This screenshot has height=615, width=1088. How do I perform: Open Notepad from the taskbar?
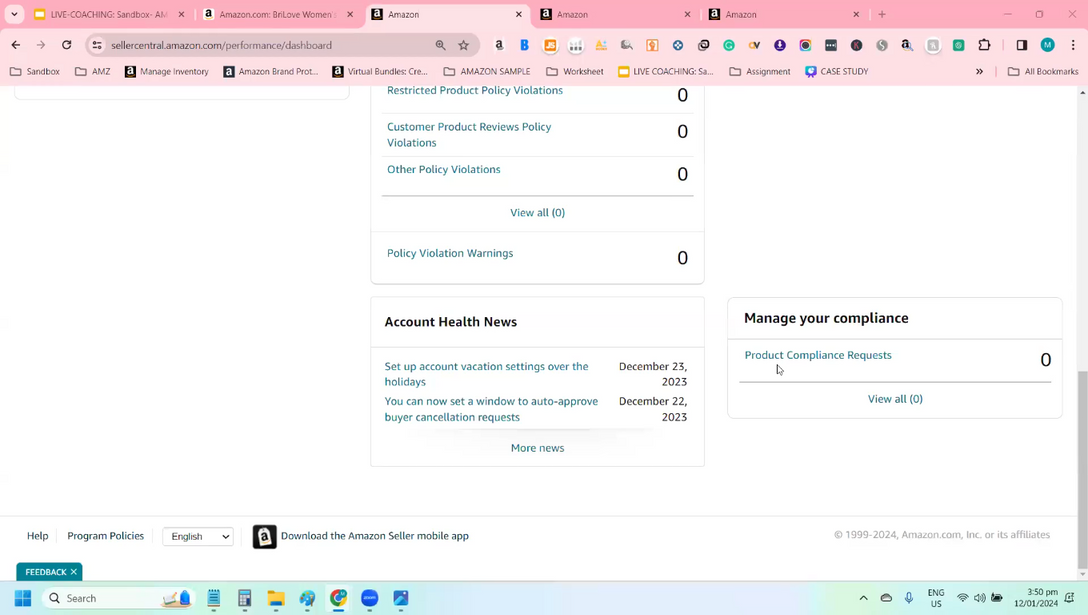[214, 598]
